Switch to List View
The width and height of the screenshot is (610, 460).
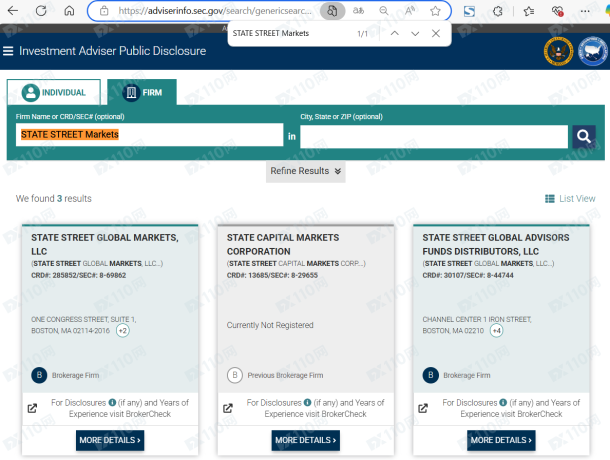point(570,199)
